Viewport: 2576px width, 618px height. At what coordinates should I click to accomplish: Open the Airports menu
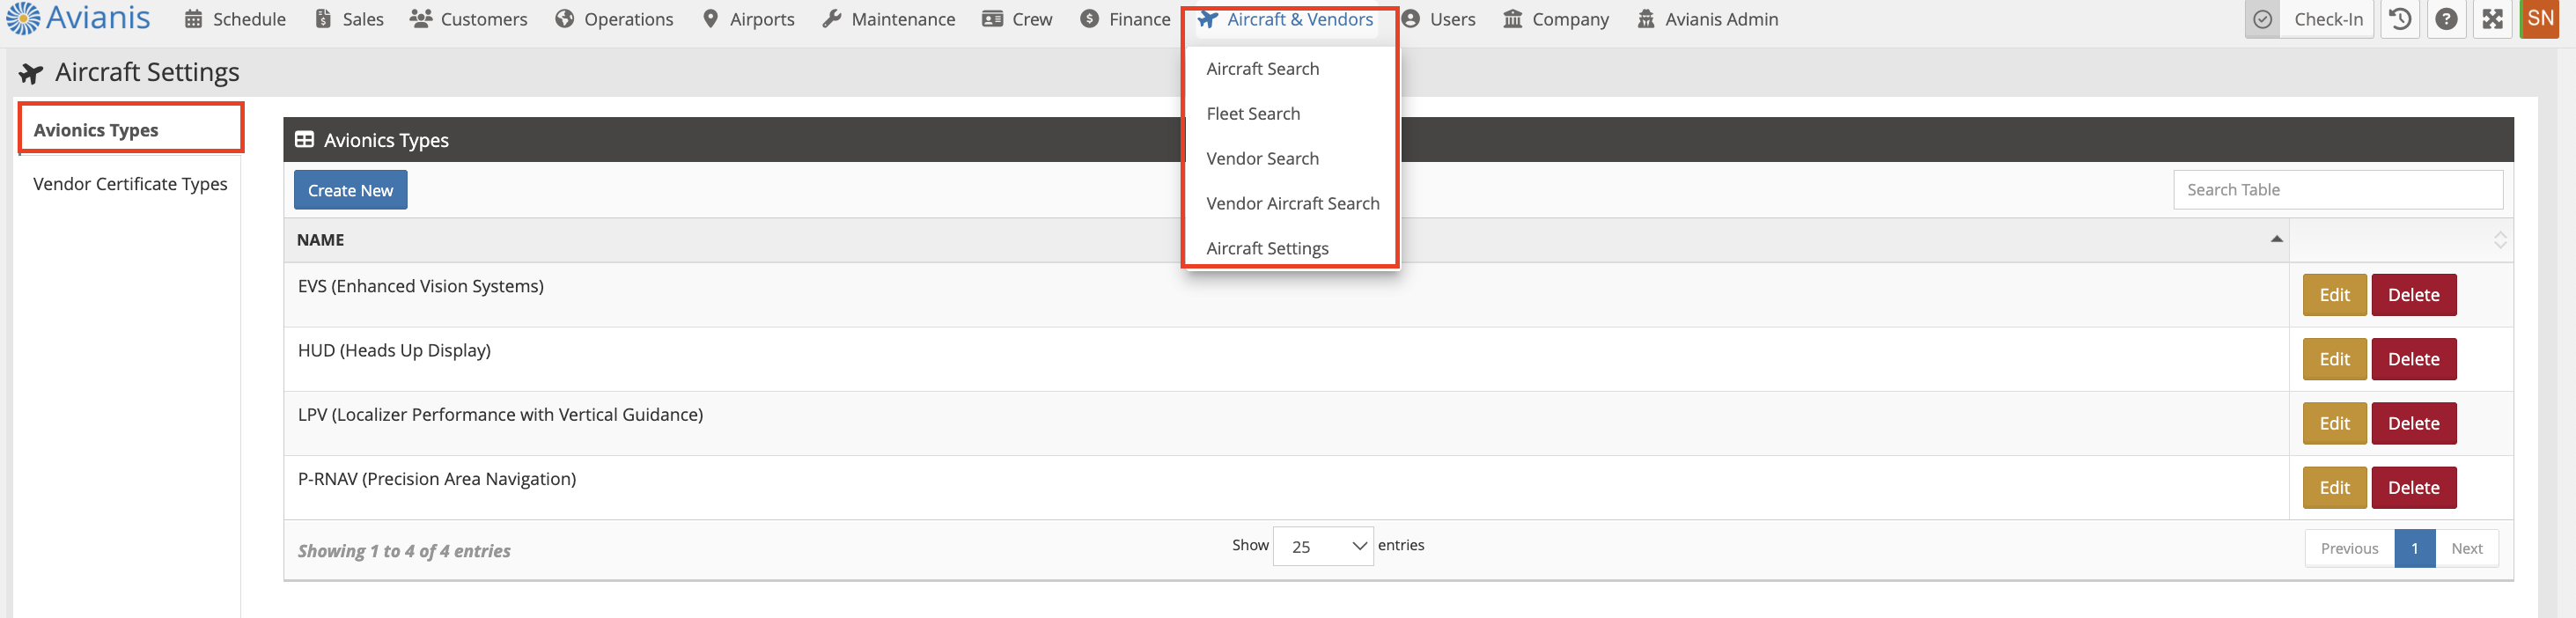click(748, 19)
